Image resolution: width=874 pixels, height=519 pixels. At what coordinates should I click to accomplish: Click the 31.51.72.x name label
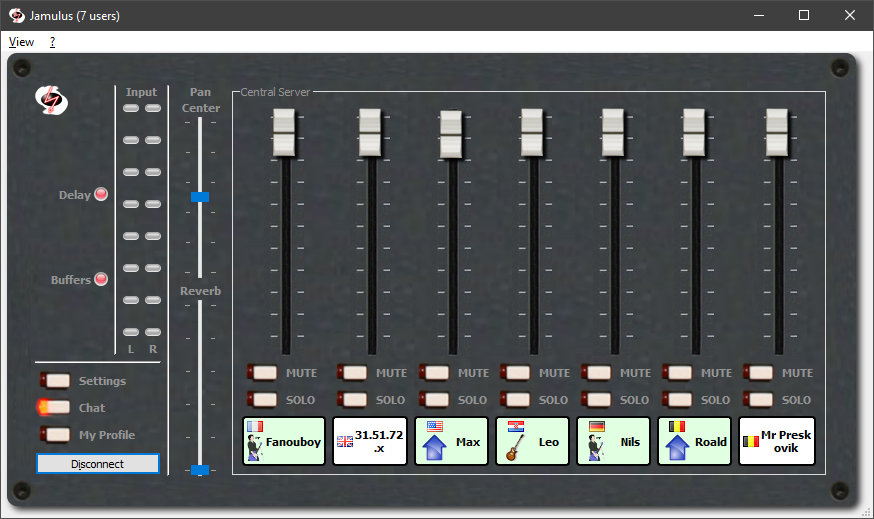(379, 441)
